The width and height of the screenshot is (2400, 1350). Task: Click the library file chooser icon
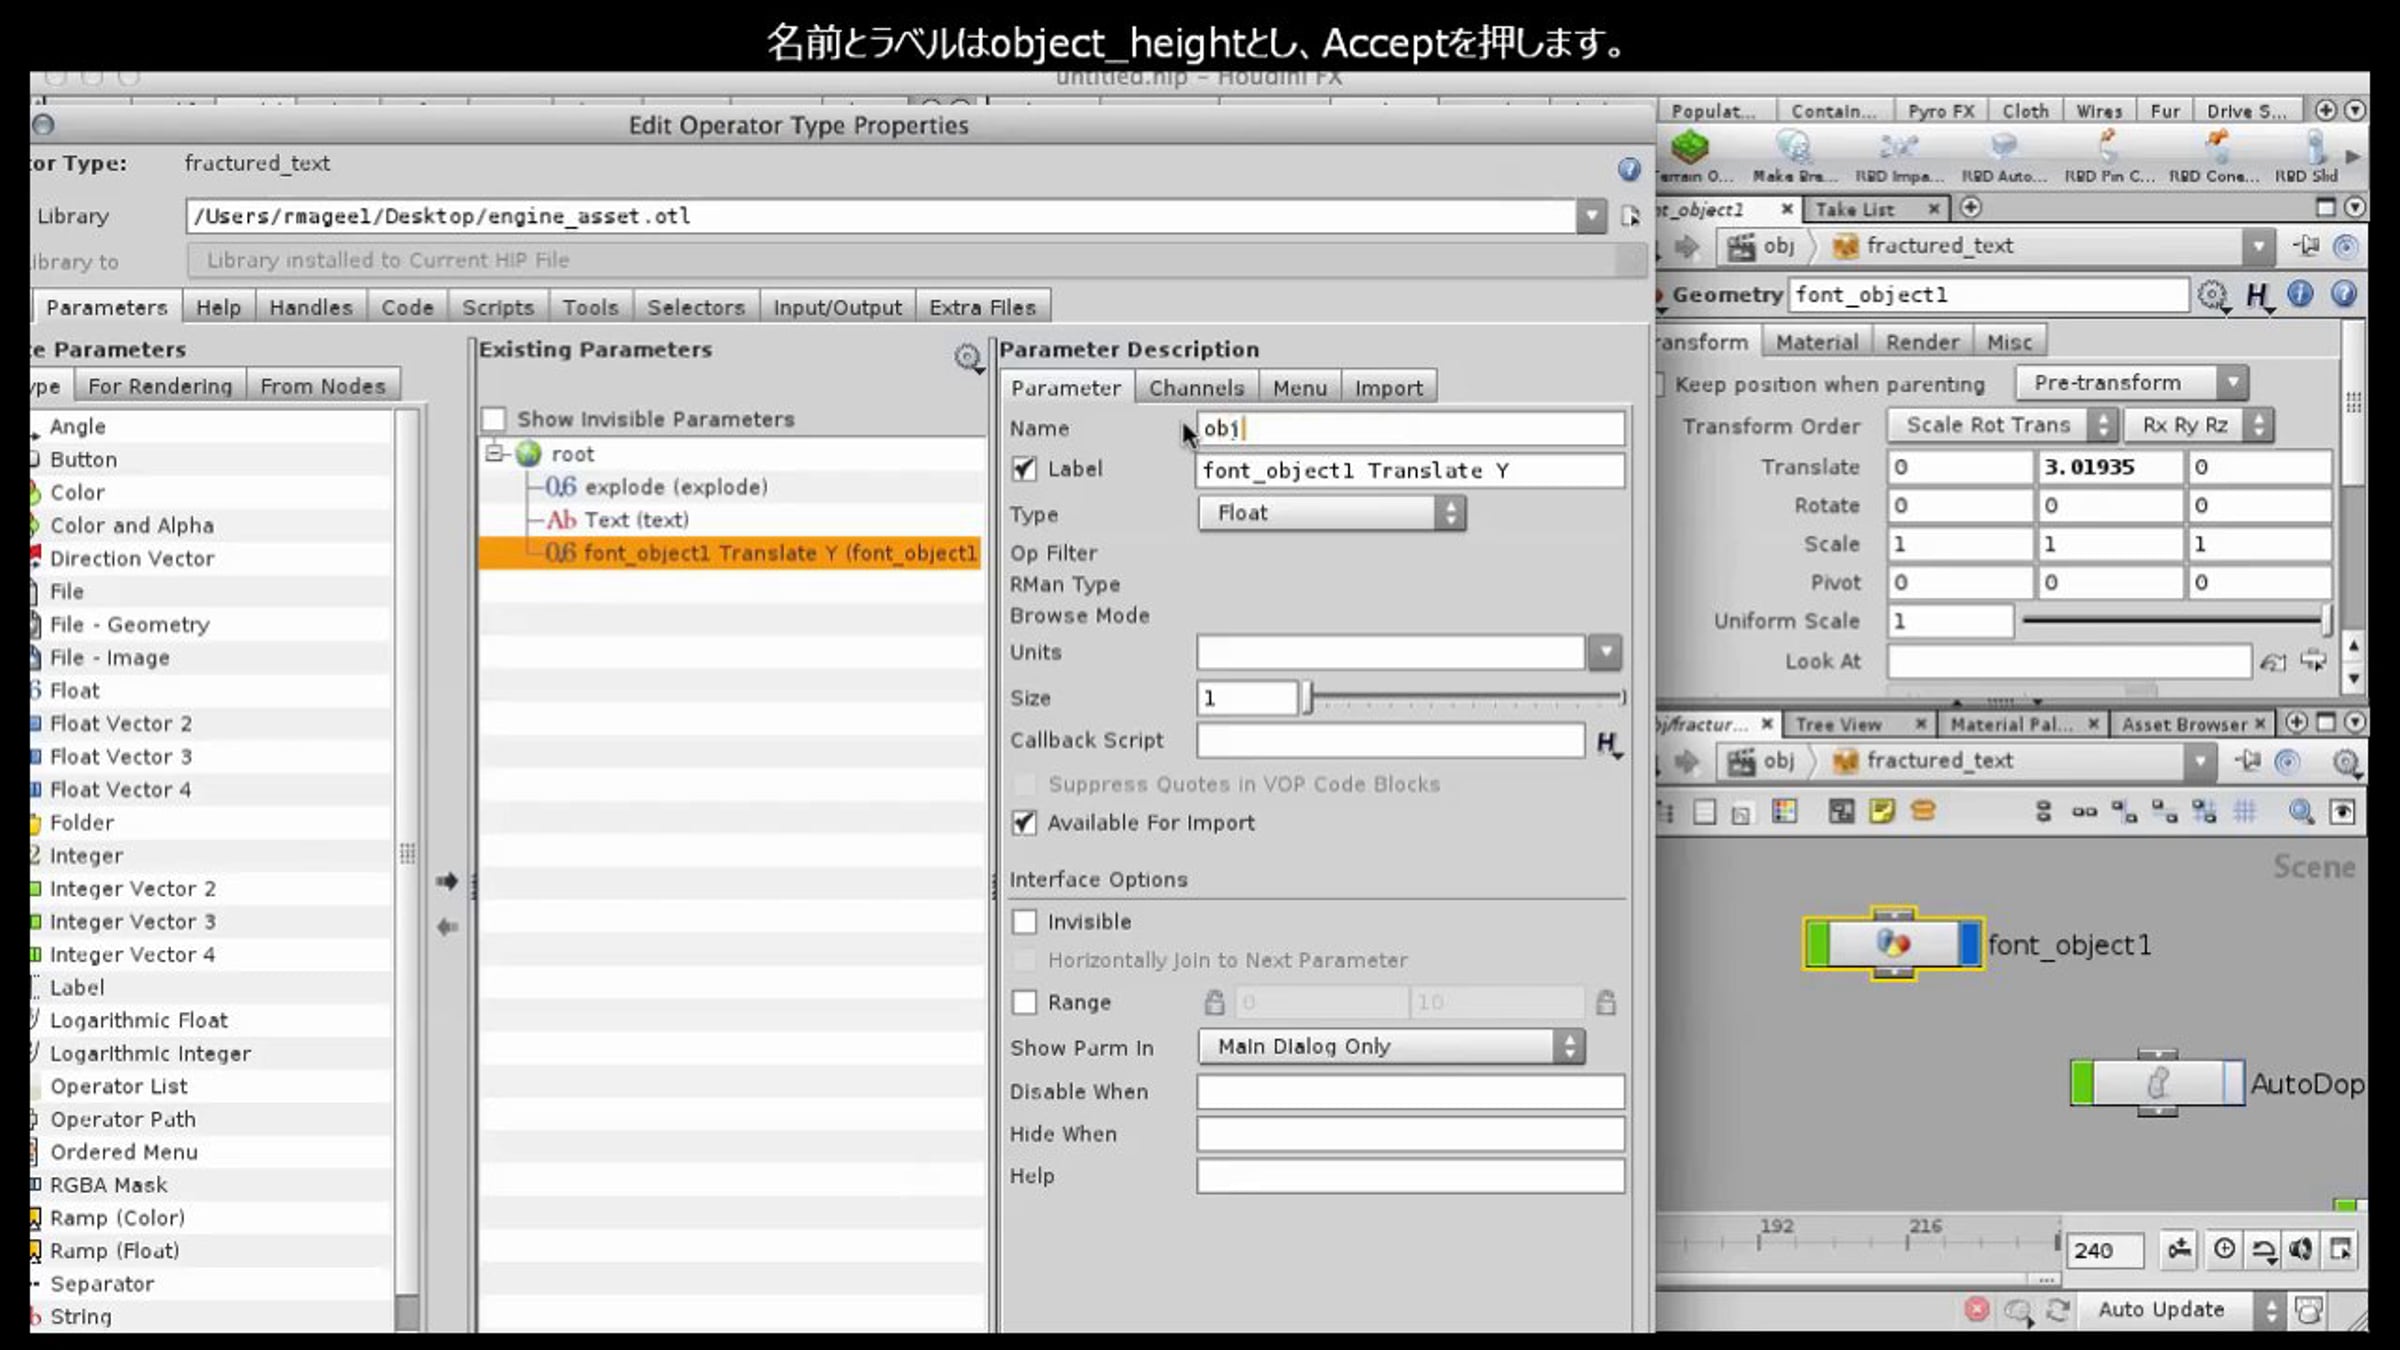tap(1630, 216)
